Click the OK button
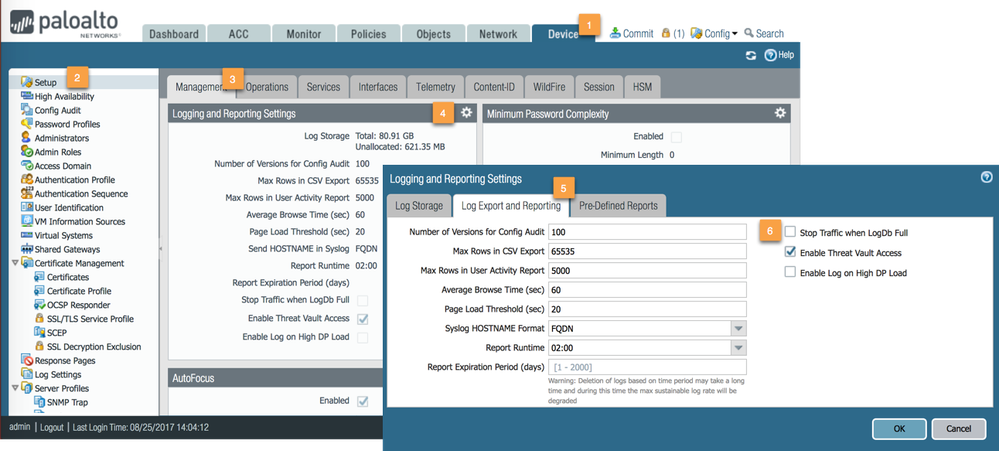The width and height of the screenshot is (999, 451). 897,429
